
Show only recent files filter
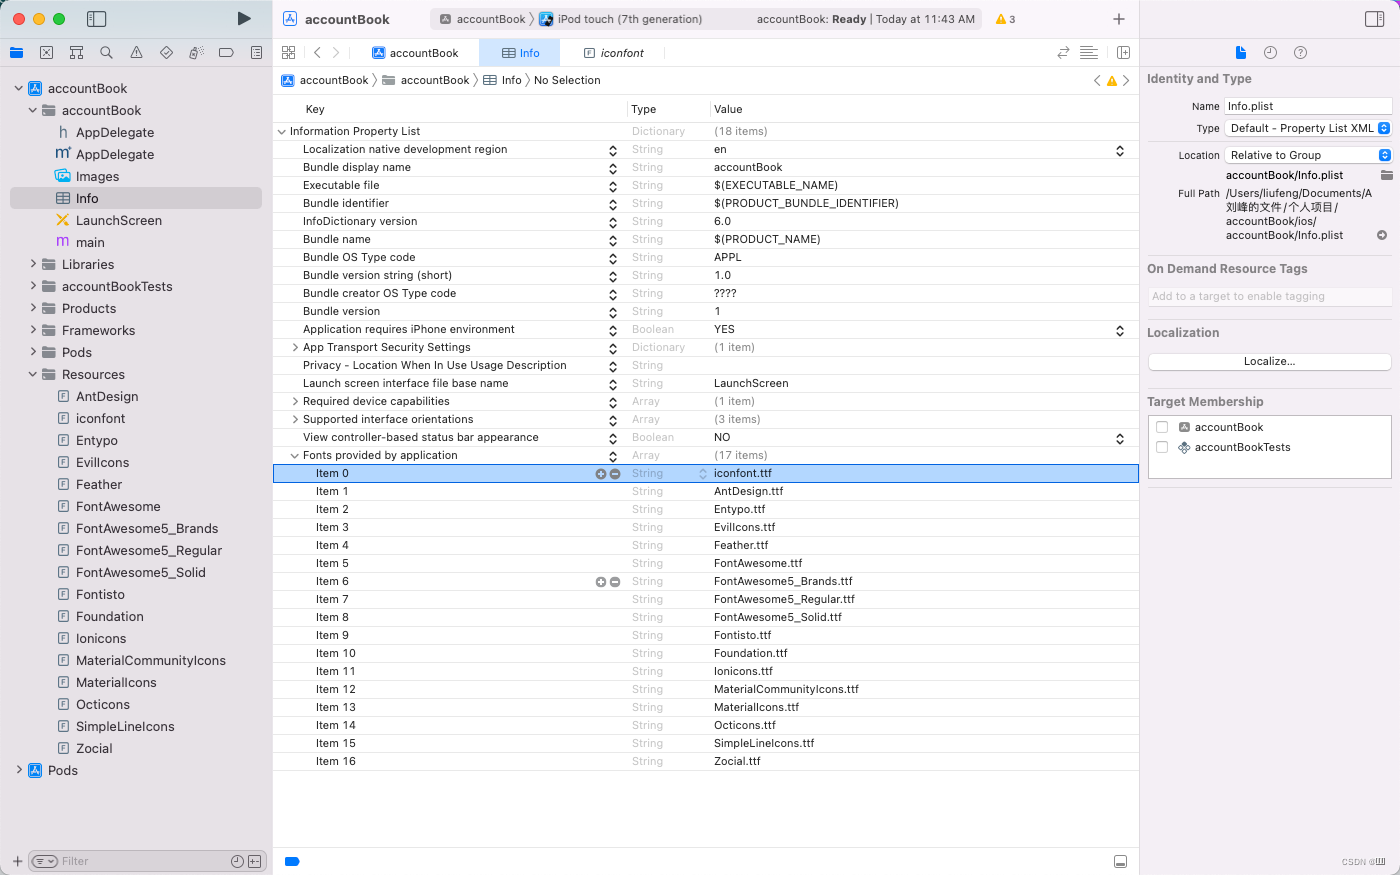point(237,861)
